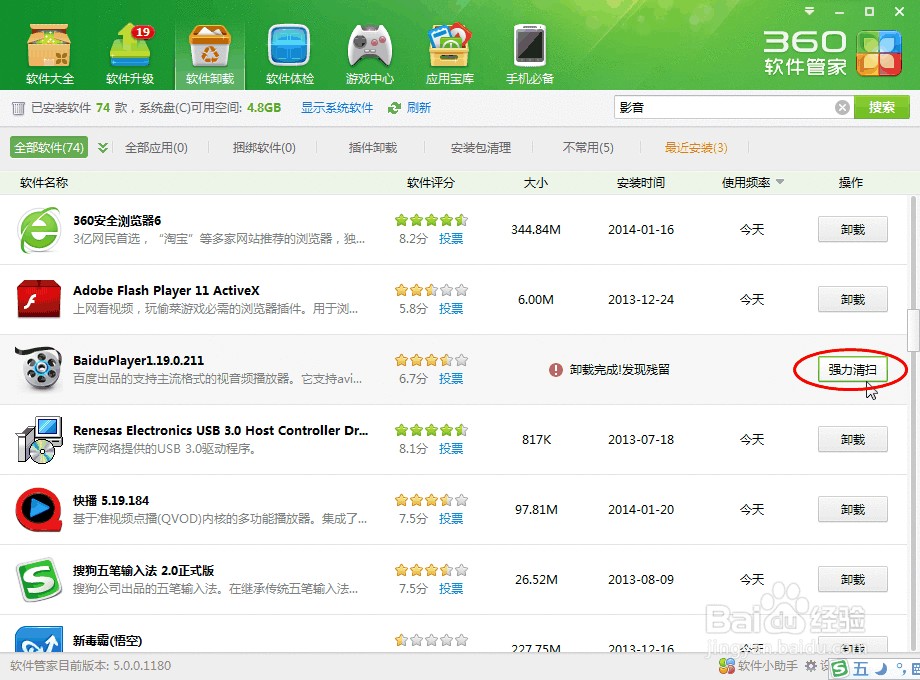Viewport: 920px width, 680px height.
Task: Uninstall 搜狗五笔输入法 with 卸载 button
Action: [853, 580]
